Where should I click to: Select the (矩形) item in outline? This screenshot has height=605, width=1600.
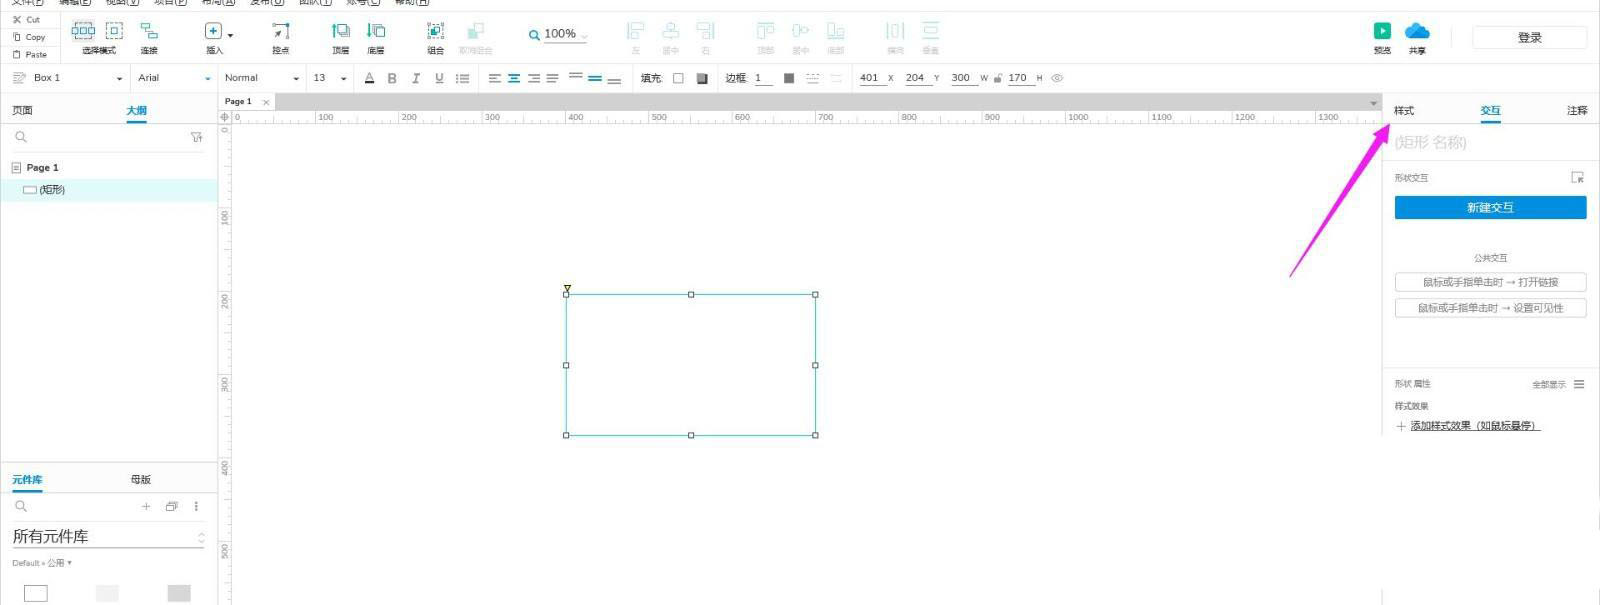[52, 189]
